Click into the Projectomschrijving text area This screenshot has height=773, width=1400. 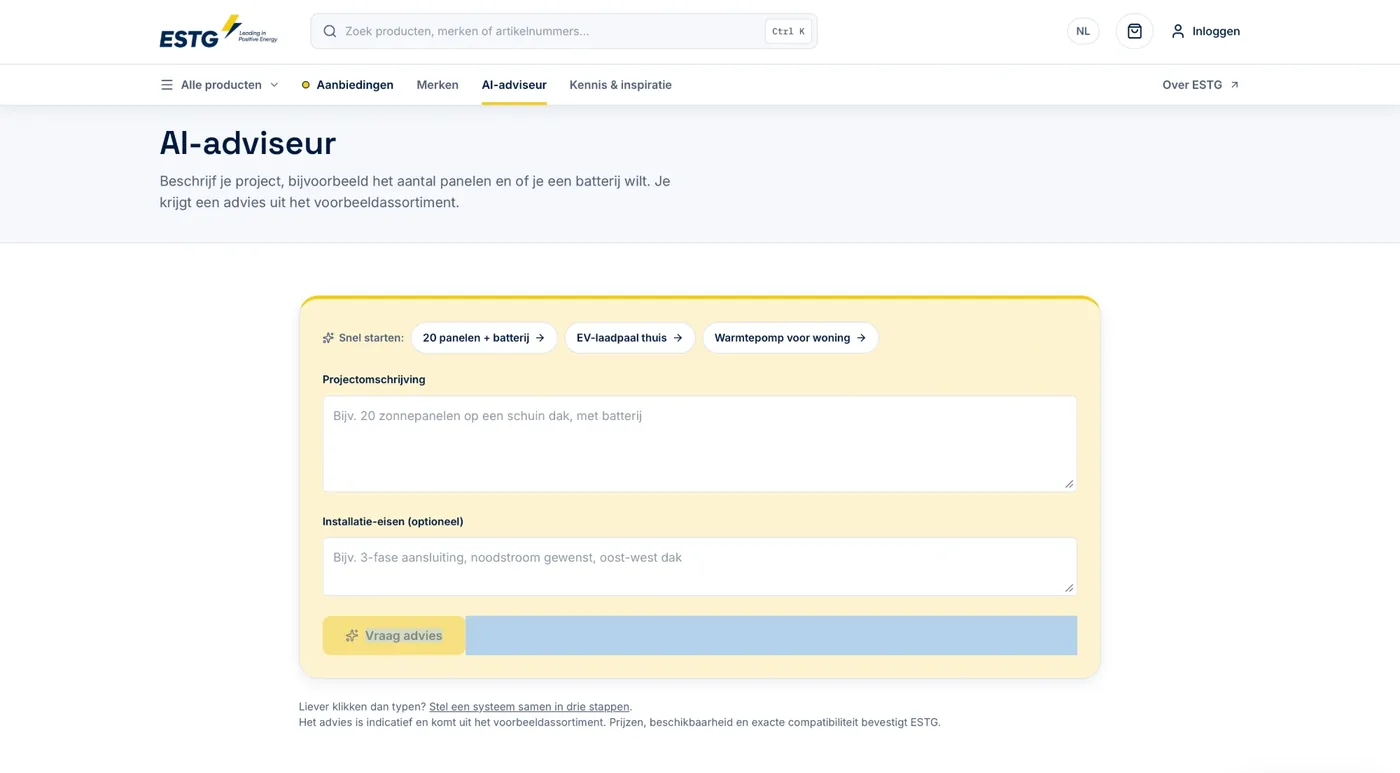[x=700, y=444]
